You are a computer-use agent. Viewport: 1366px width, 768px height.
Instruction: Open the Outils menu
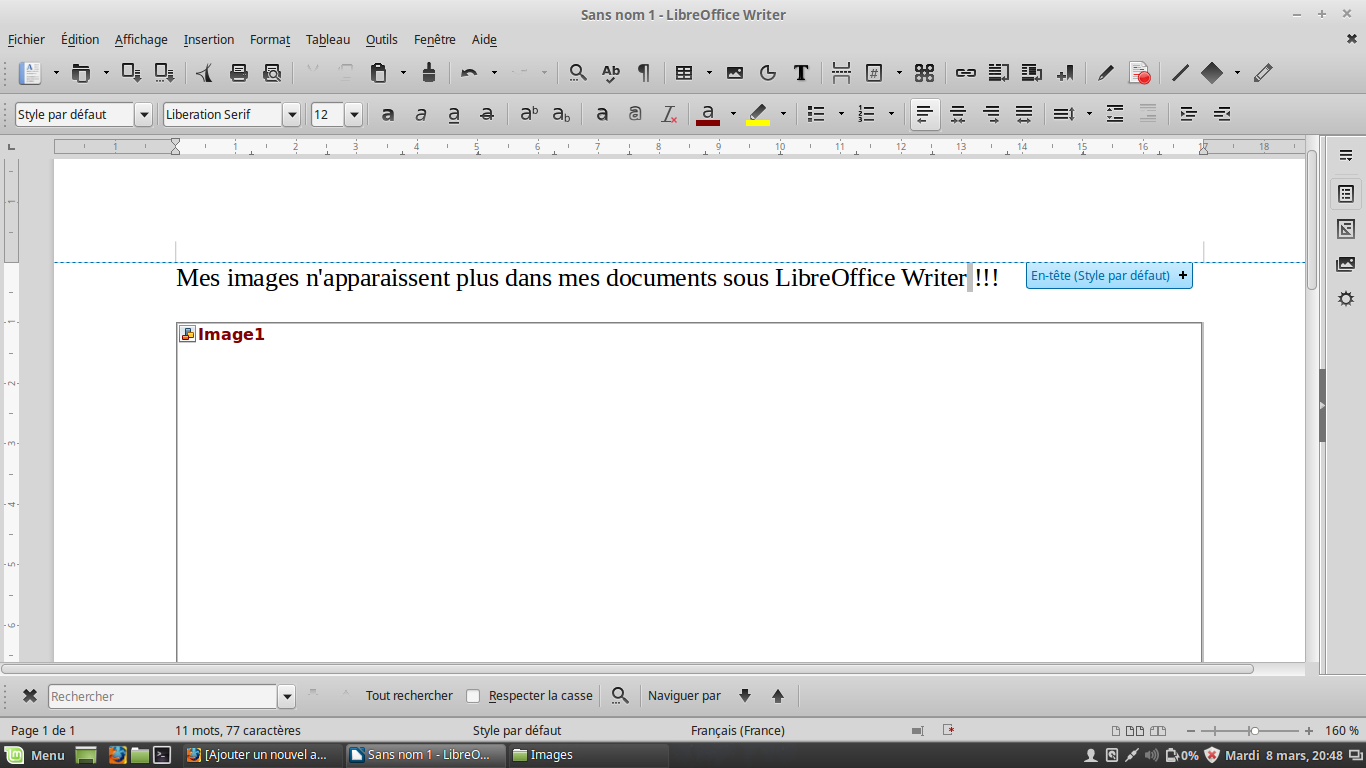click(x=382, y=40)
